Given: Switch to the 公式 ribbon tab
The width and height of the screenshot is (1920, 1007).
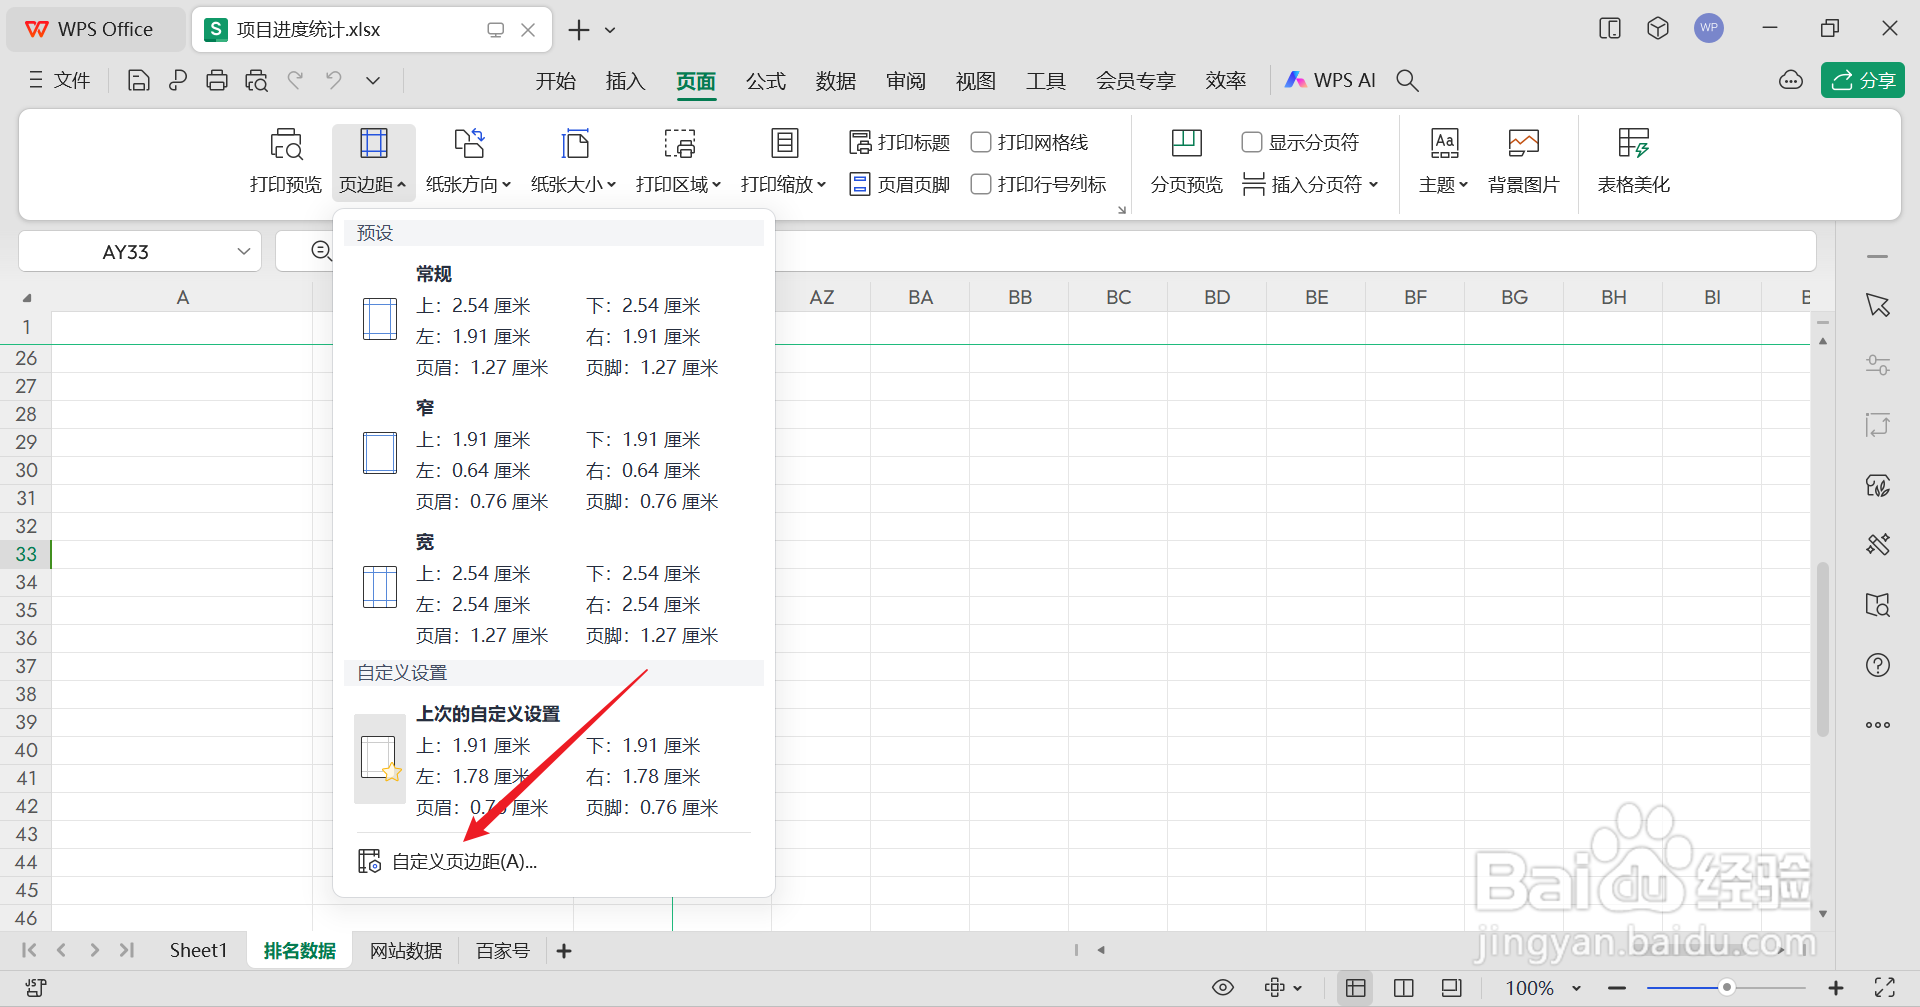Looking at the screenshot, I should pos(766,81).
